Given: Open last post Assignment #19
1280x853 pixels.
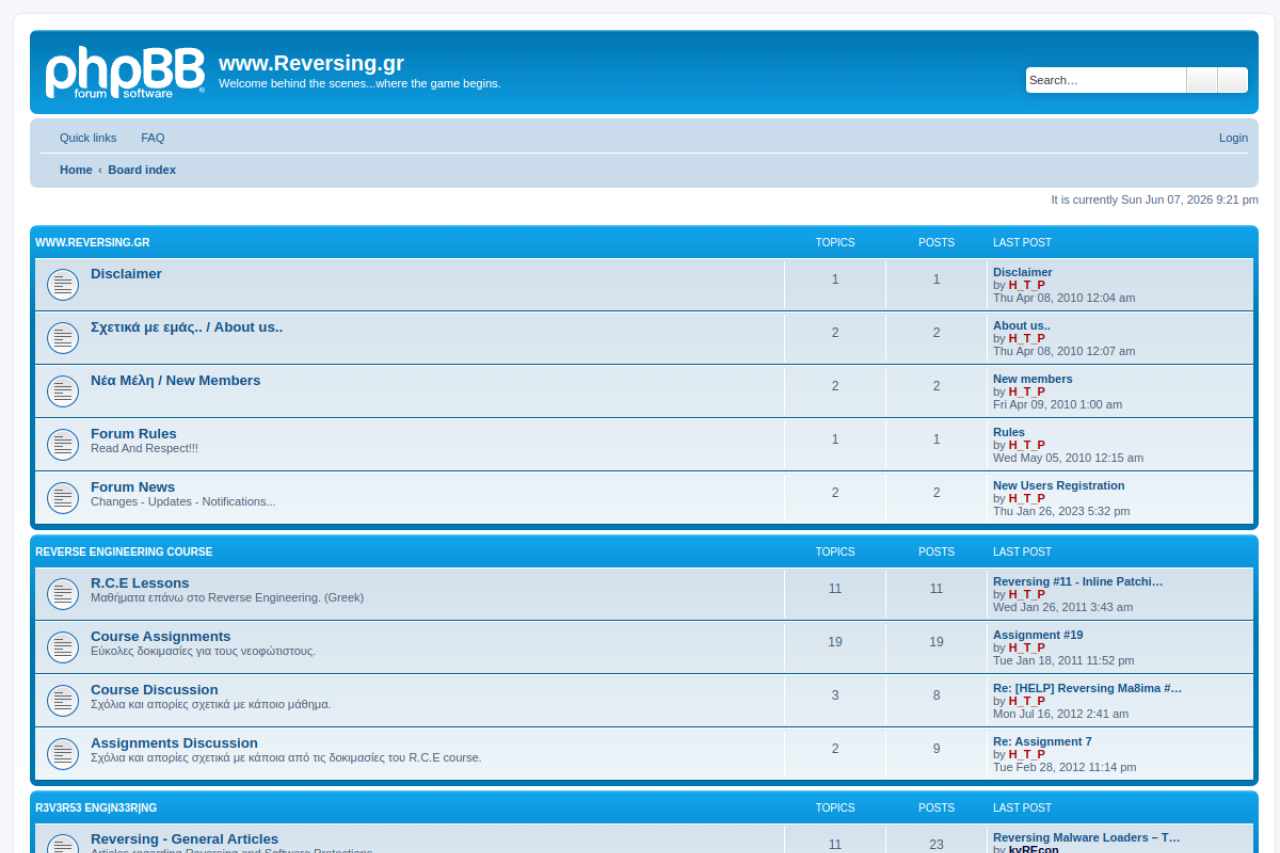Looking at the screenshot, I should coord(1038,635).
